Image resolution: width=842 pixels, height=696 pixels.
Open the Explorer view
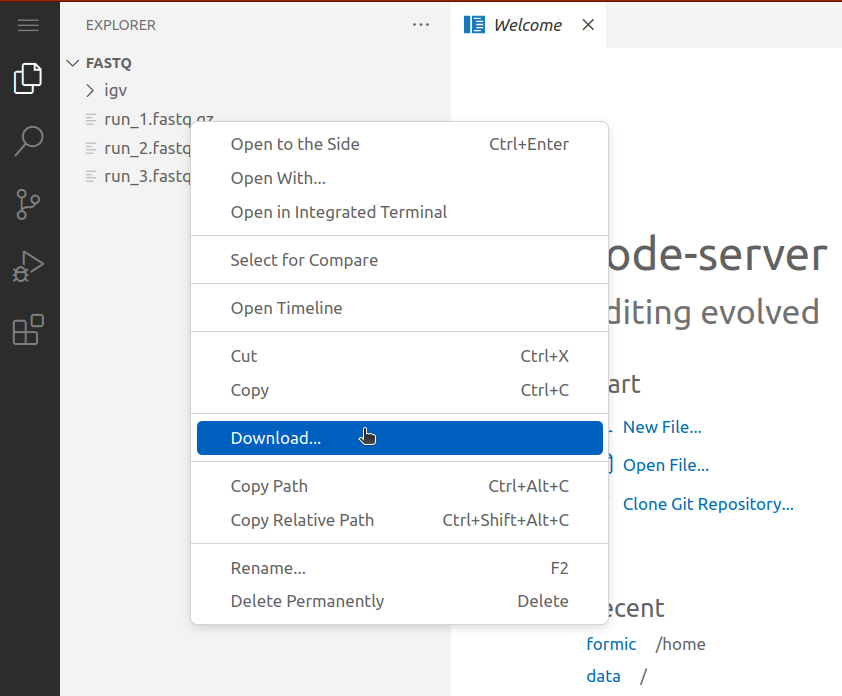tap(28, 78)
